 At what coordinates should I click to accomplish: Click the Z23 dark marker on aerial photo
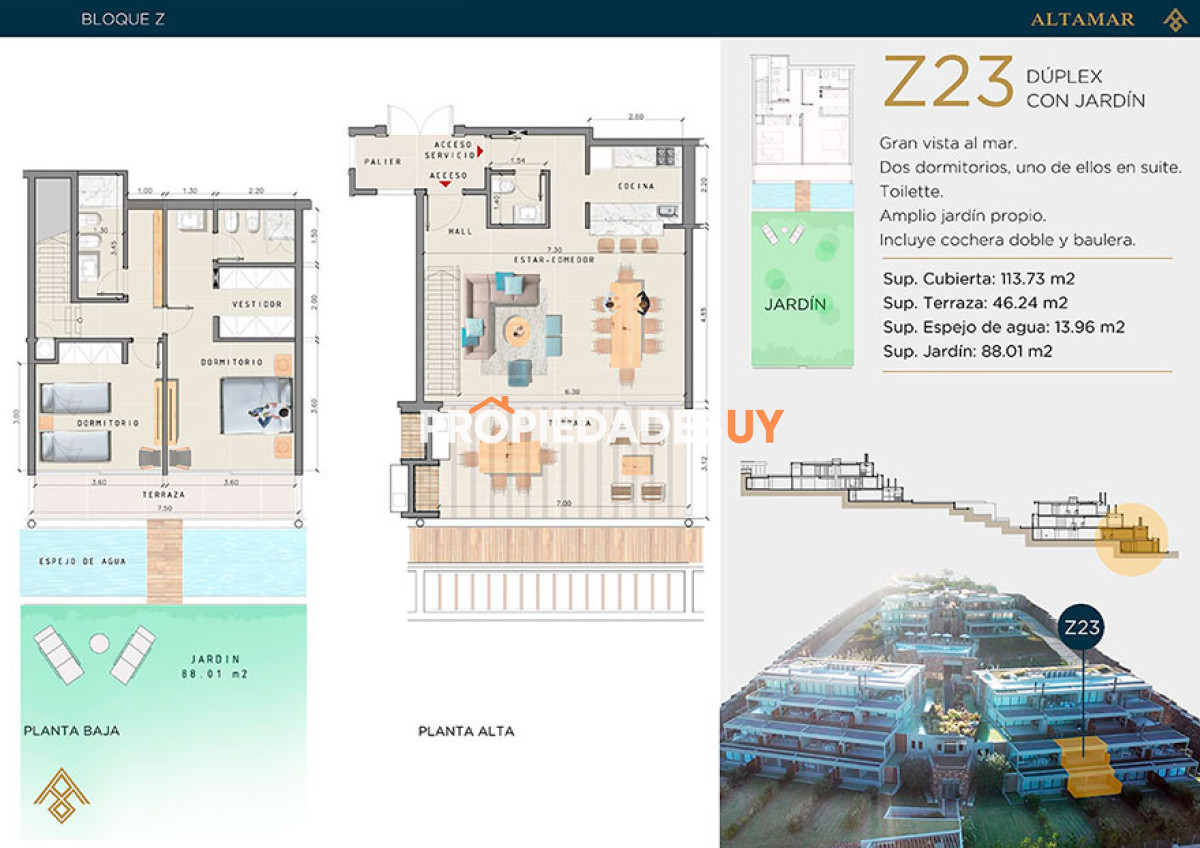1082,628
